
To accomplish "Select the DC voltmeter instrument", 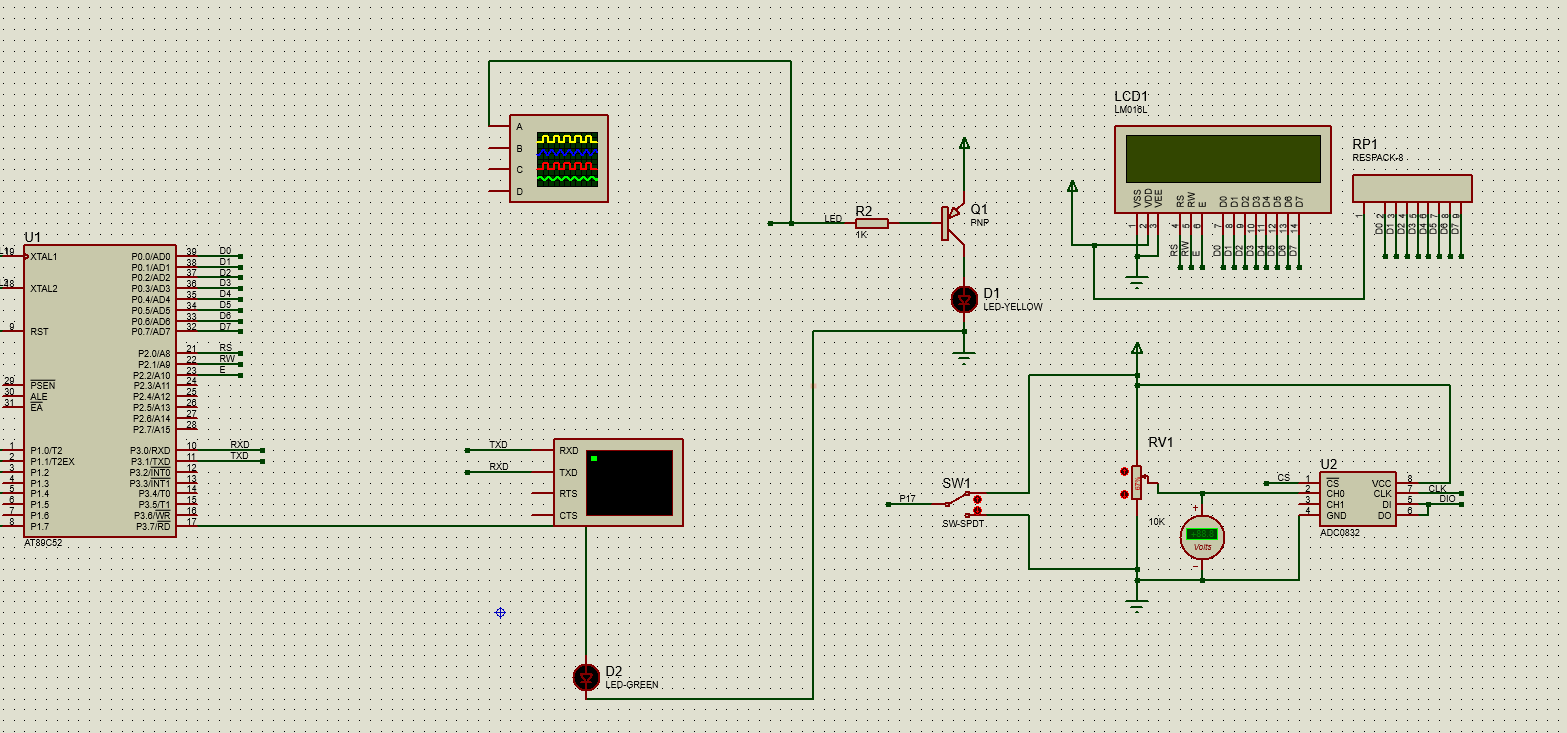I will pyautogui.click(x=1202, y=535).
